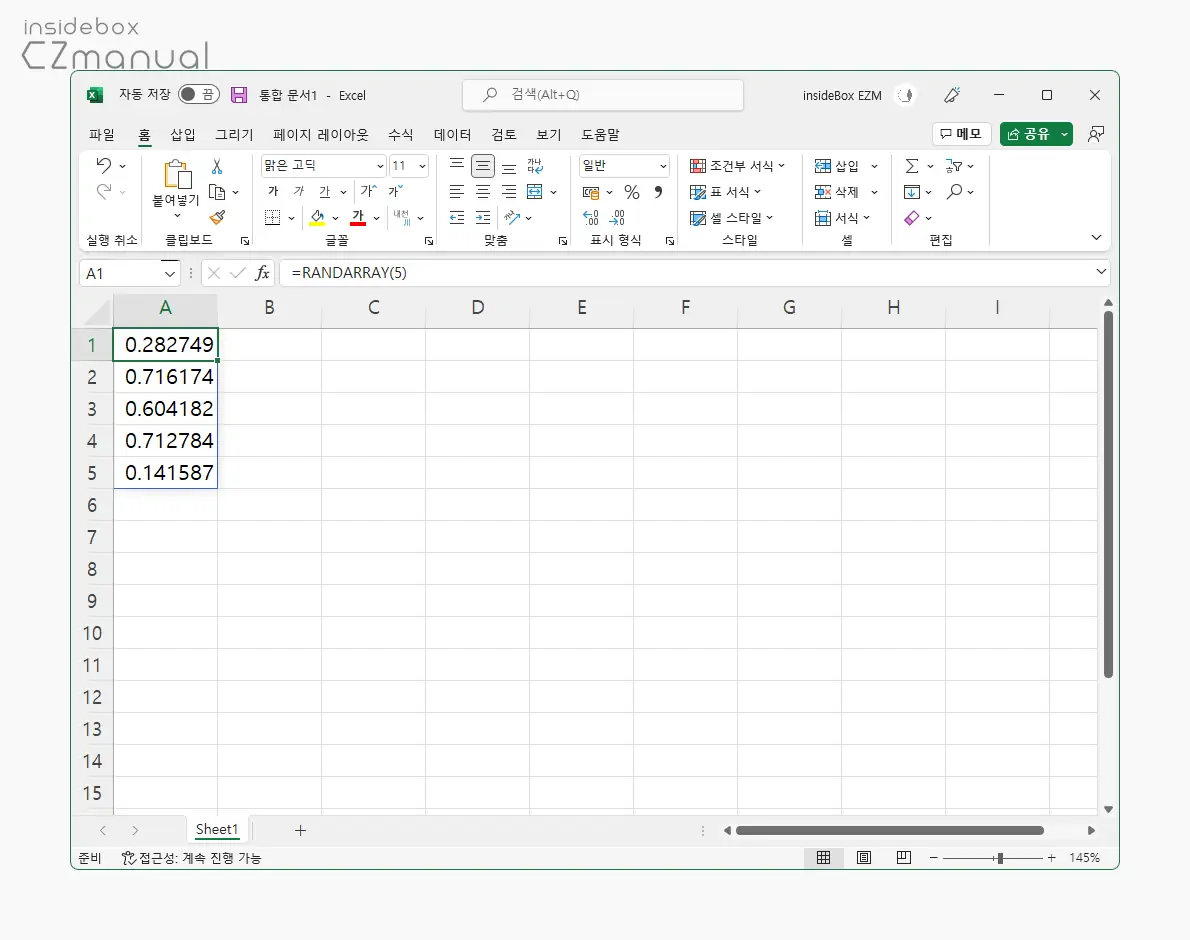This screenshot has height=940, width=1190.
Task: Open the 공유 share dropdown arrow
Action: click(1064, 134)
